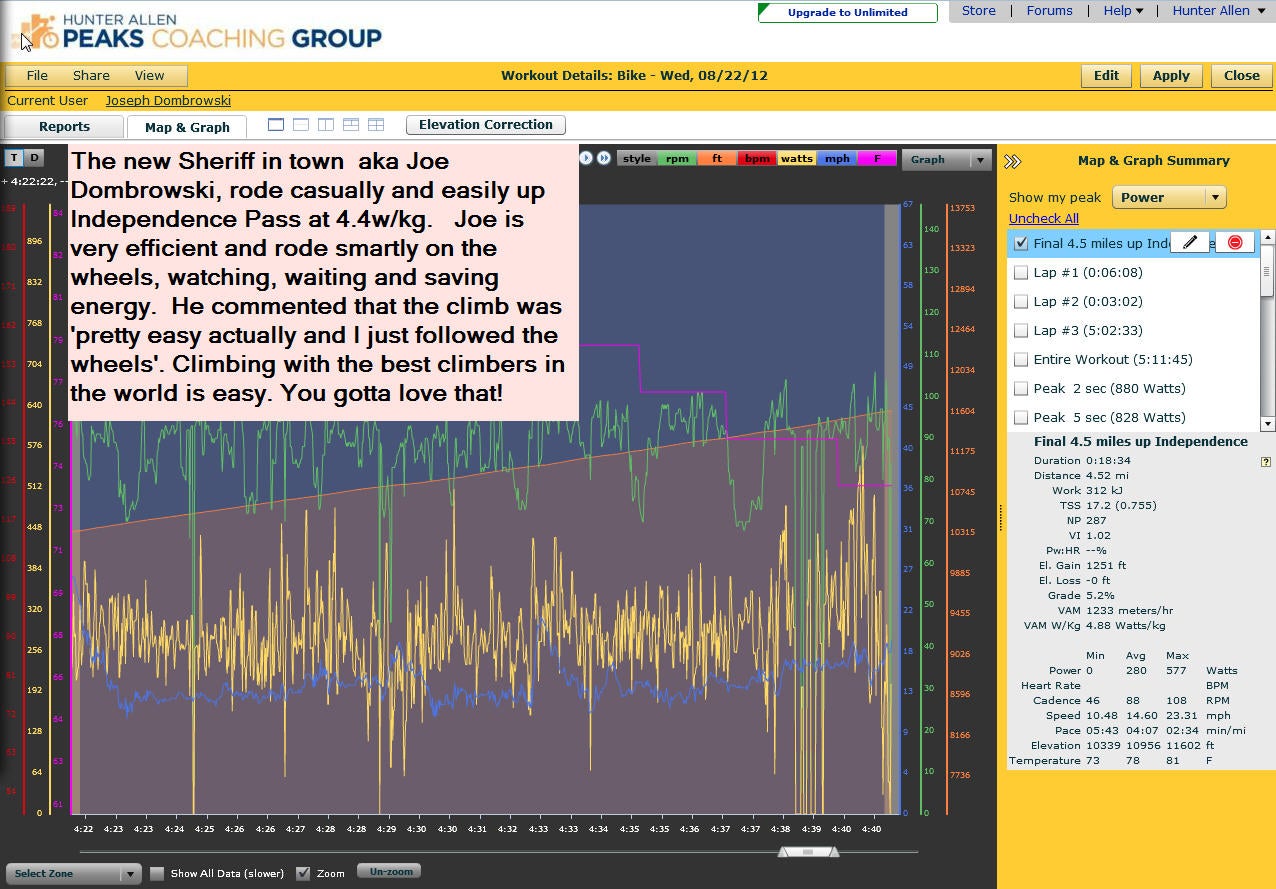
Task: Toggle the mph speed data channel
Action: click(836, 158)
